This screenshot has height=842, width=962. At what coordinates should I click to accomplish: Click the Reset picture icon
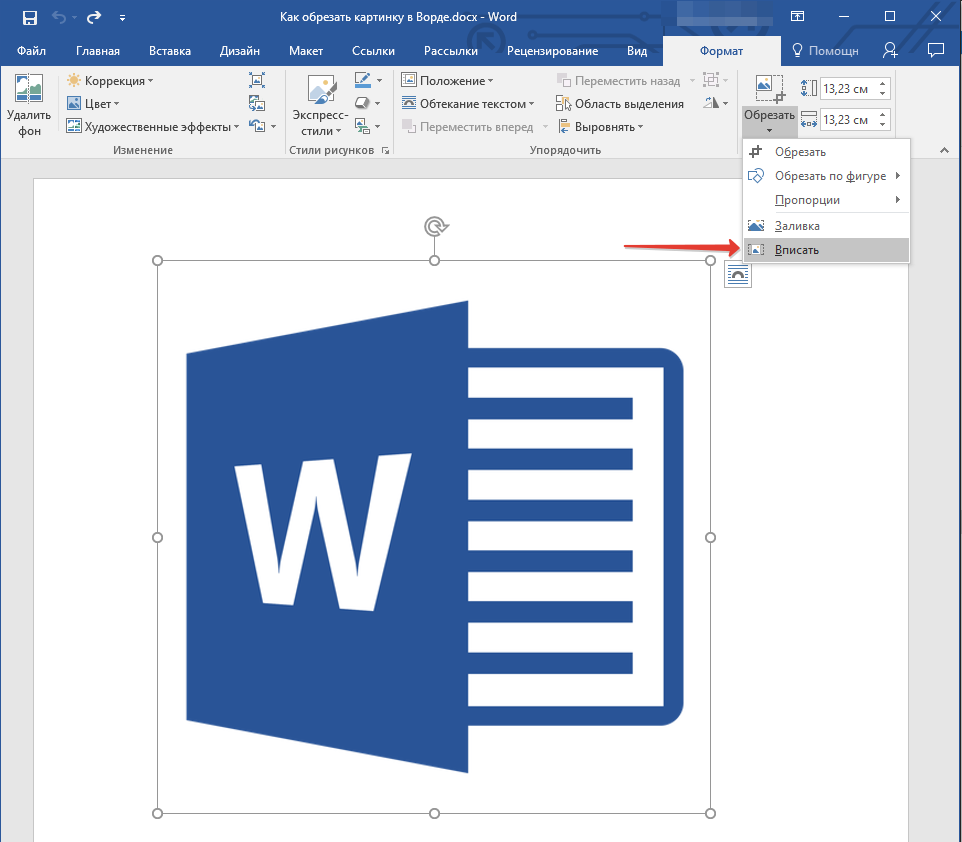[x=257, y=126]
